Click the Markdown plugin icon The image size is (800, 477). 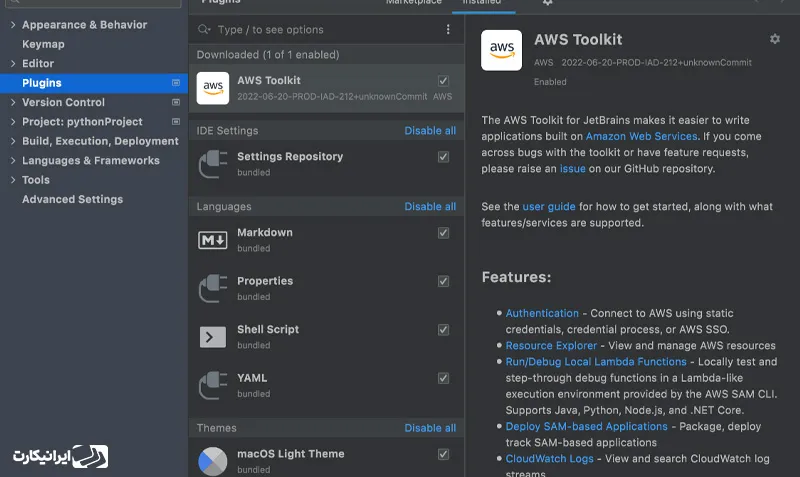(213, 240)
